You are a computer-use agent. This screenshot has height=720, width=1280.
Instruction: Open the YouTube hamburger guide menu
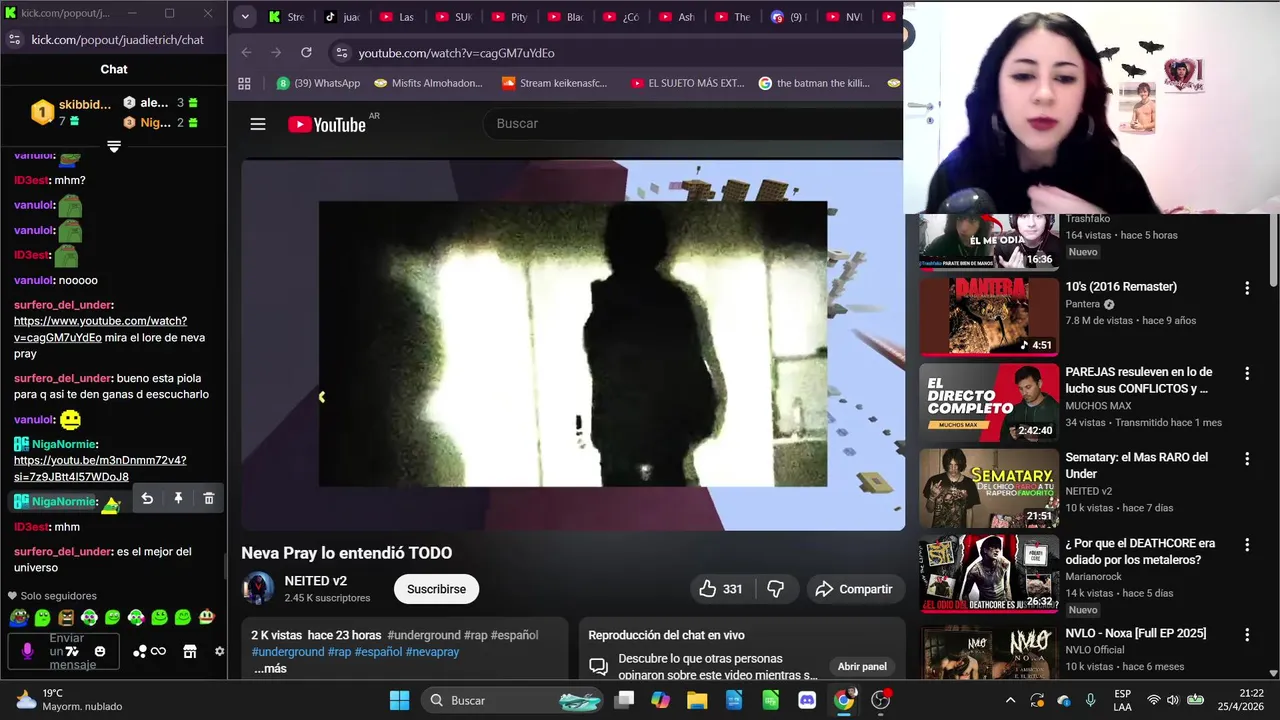pos(258,124)
